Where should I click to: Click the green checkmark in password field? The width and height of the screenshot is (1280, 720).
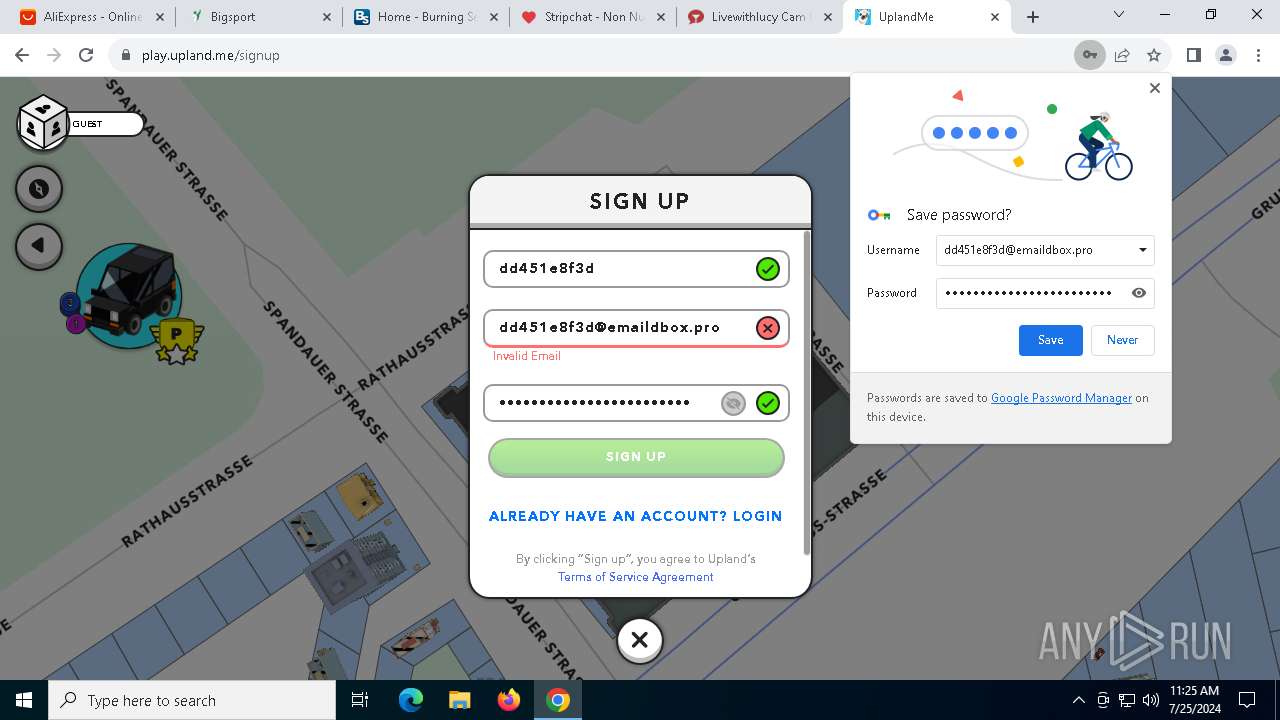767,403
